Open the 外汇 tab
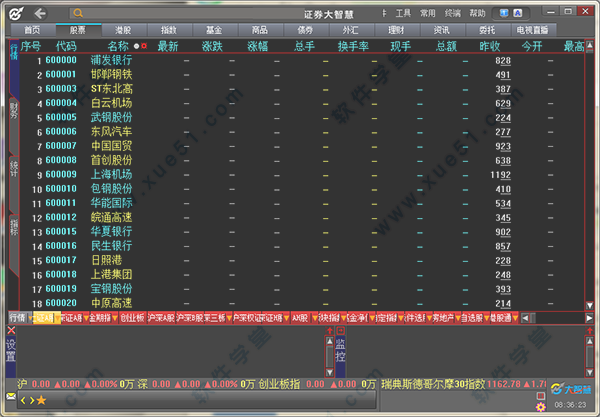The width and height of the screenshot is (600, 417). pos(351,30)
